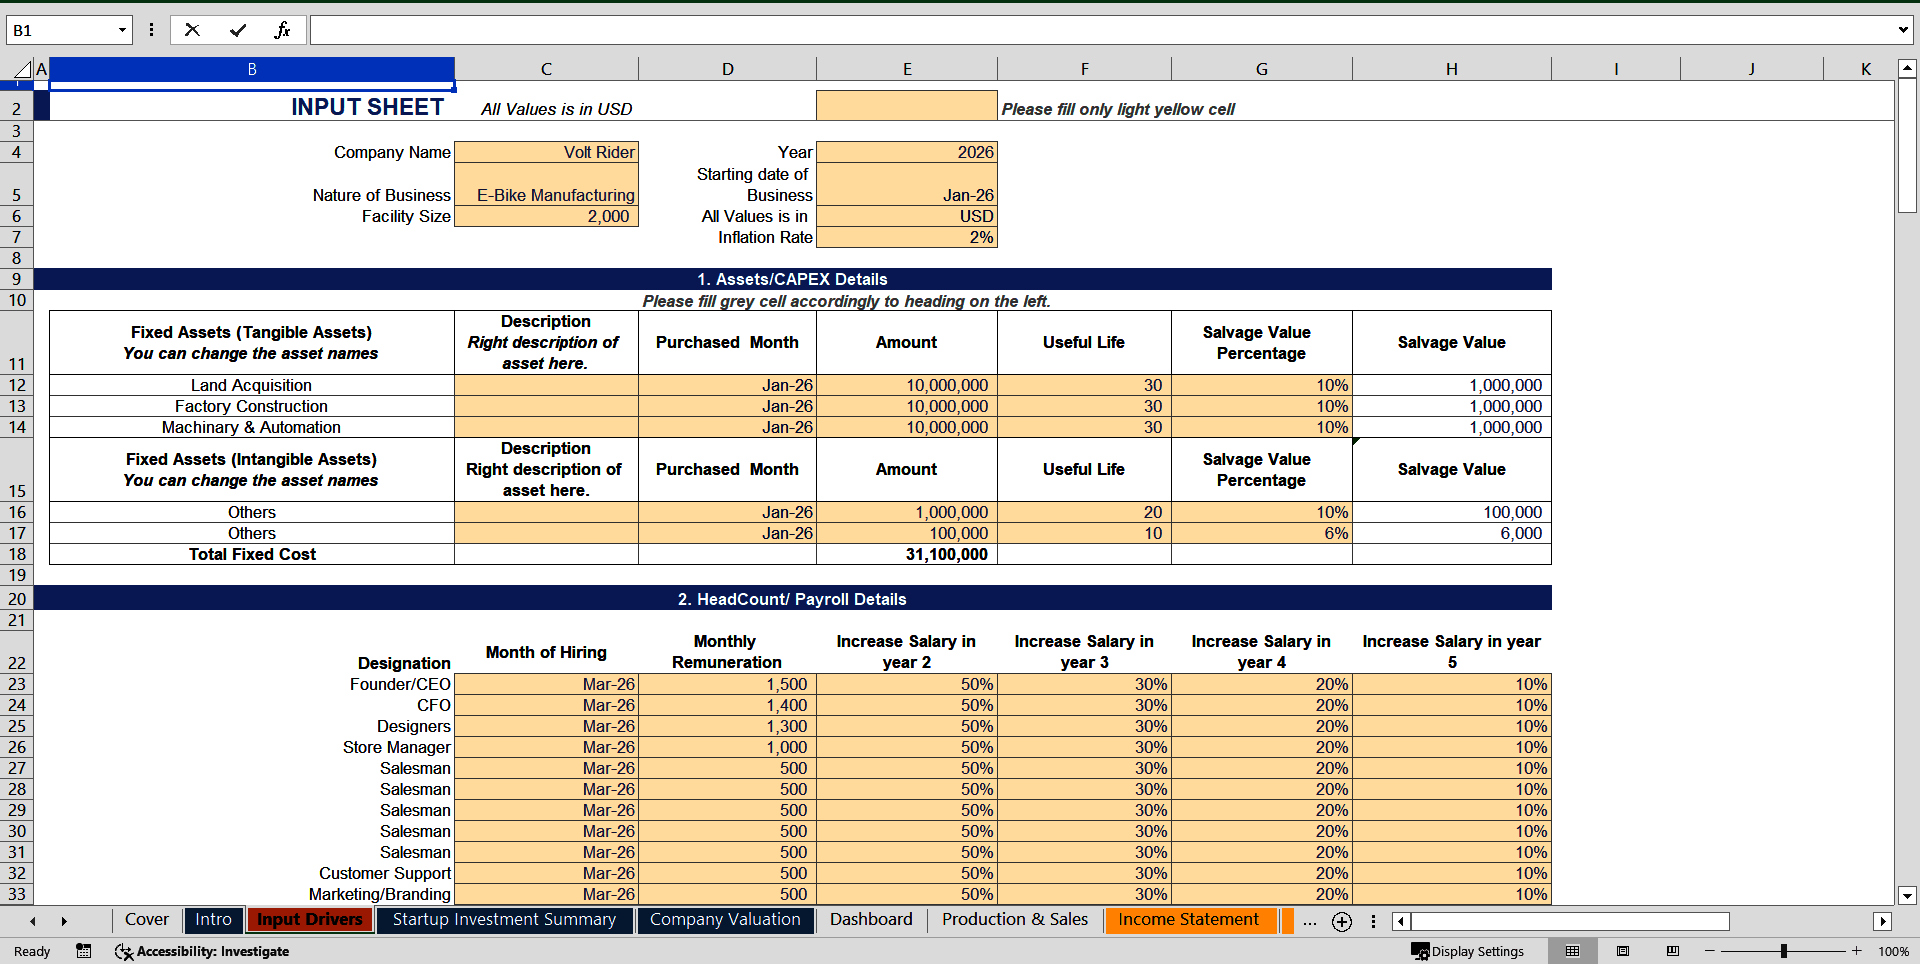Switch to Page Break Preview

(1672, 951)
